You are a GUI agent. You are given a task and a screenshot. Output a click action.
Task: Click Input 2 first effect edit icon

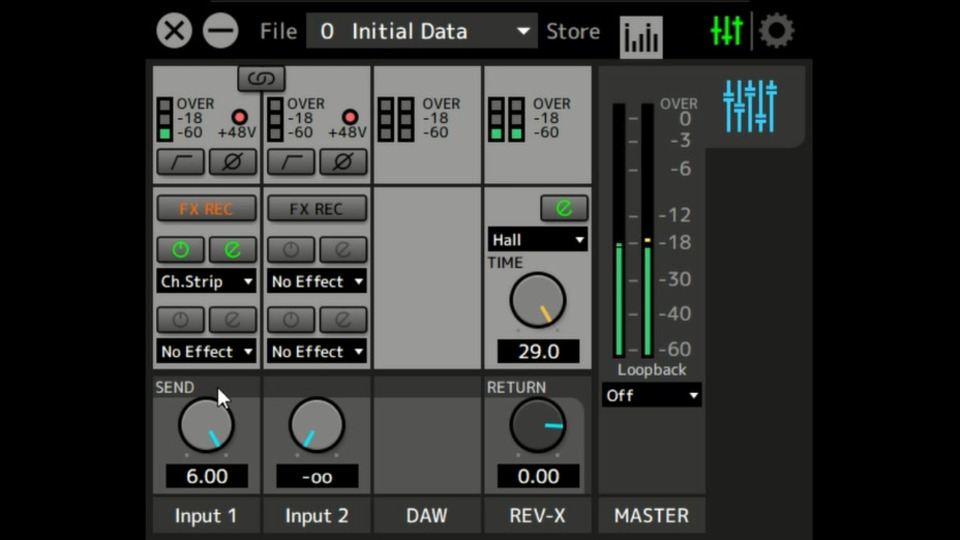point(343,249)
